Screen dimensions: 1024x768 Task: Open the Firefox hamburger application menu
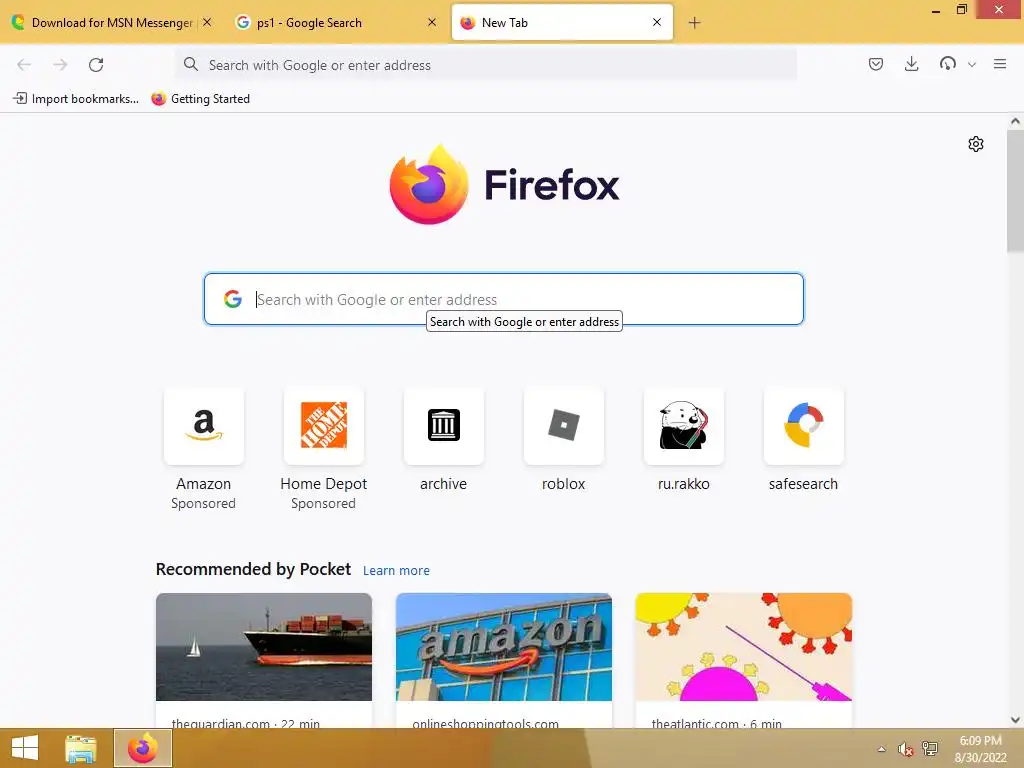pos(1000,64)
